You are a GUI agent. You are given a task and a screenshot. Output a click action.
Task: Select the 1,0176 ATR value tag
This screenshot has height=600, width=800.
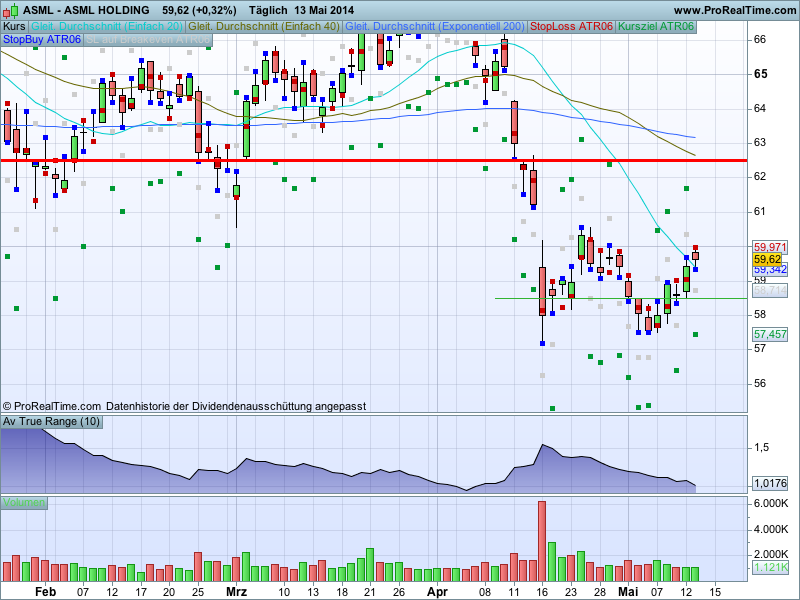tap(770, 483)
